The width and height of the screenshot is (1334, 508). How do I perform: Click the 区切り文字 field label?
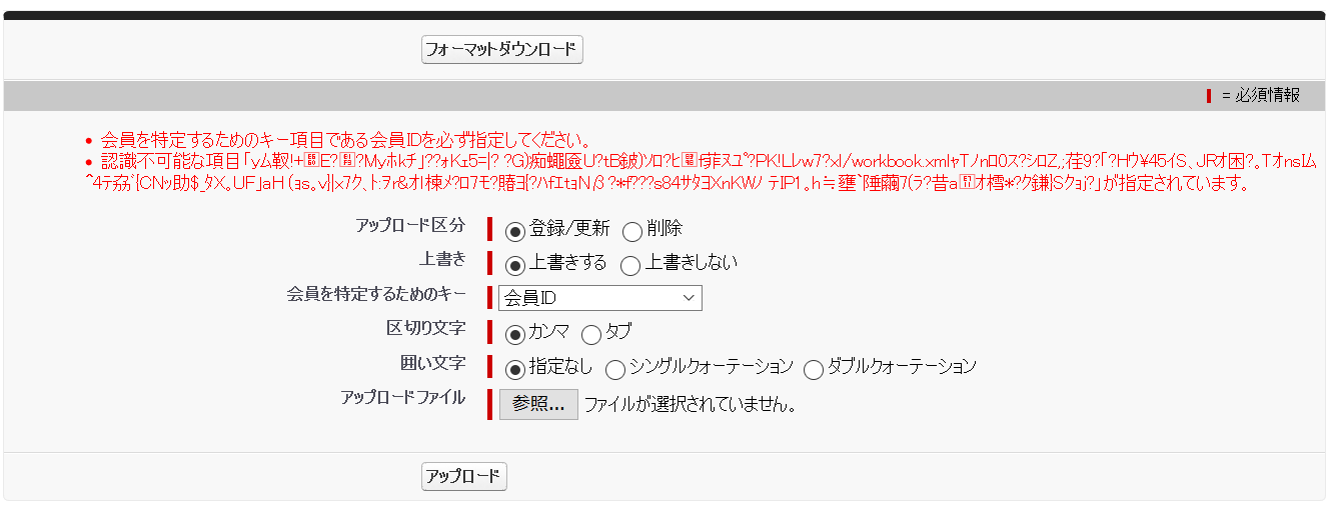coord(426,328)
